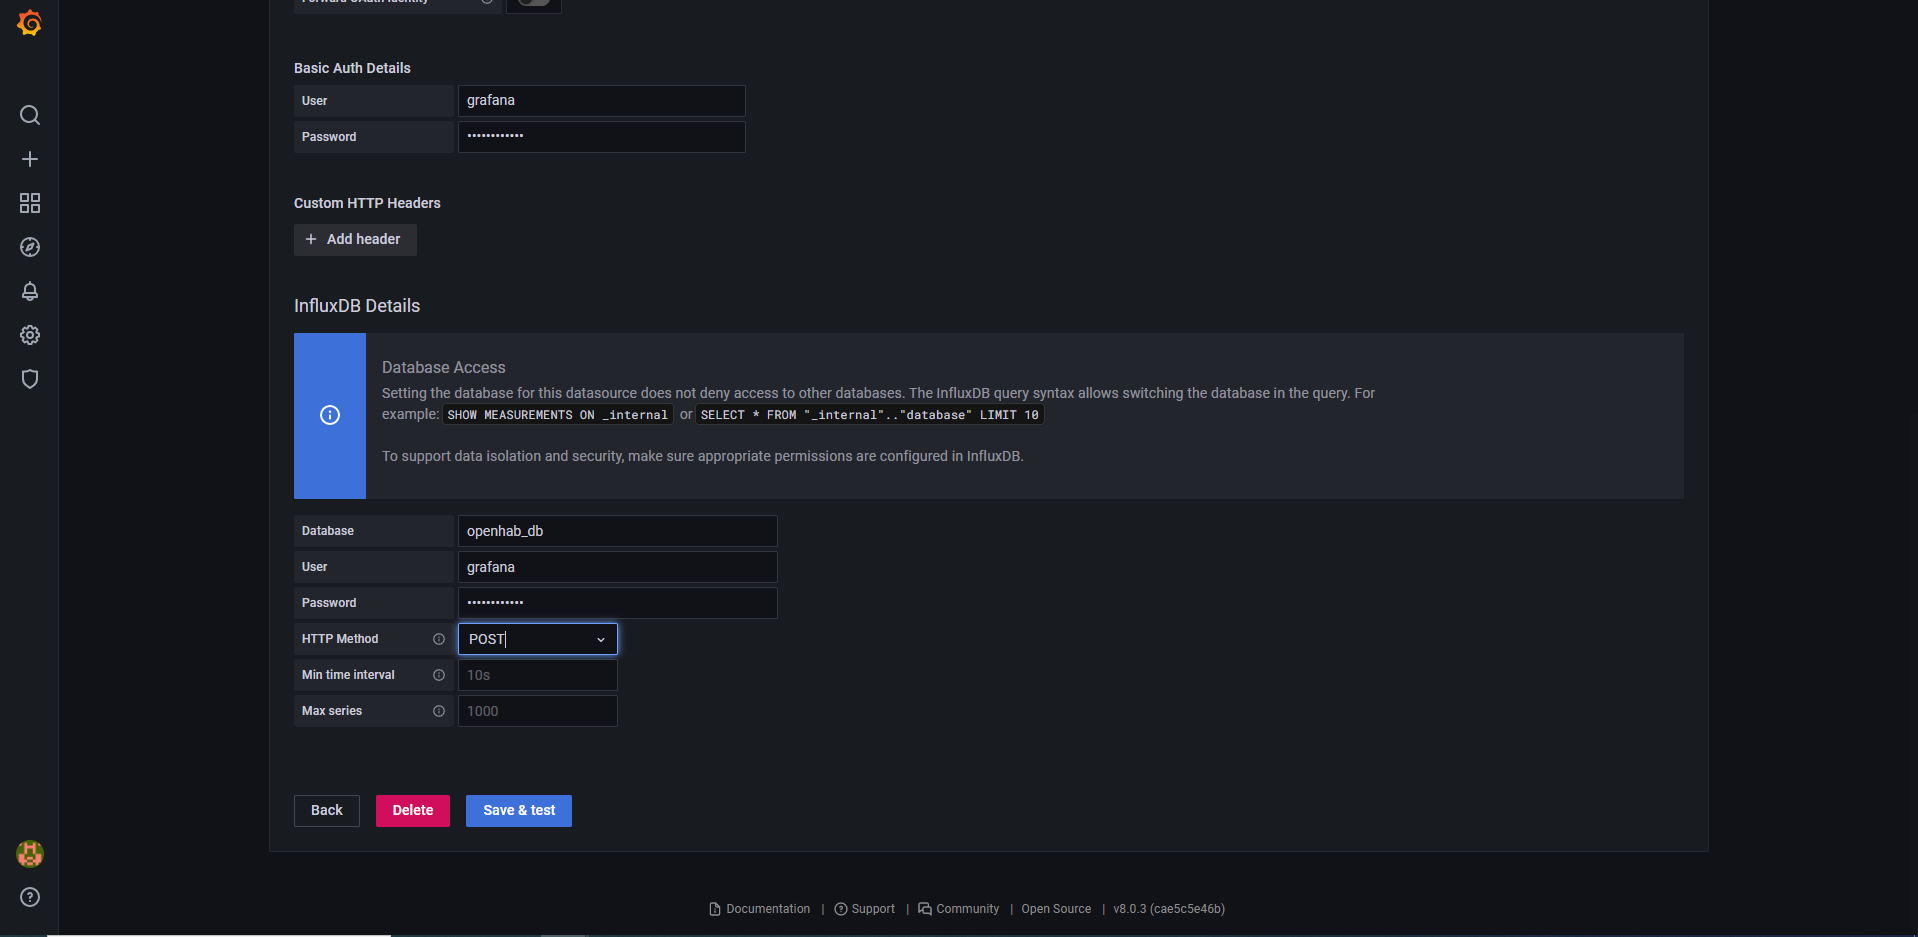Open the Alerting bell icon

click(x=30, y=291)
